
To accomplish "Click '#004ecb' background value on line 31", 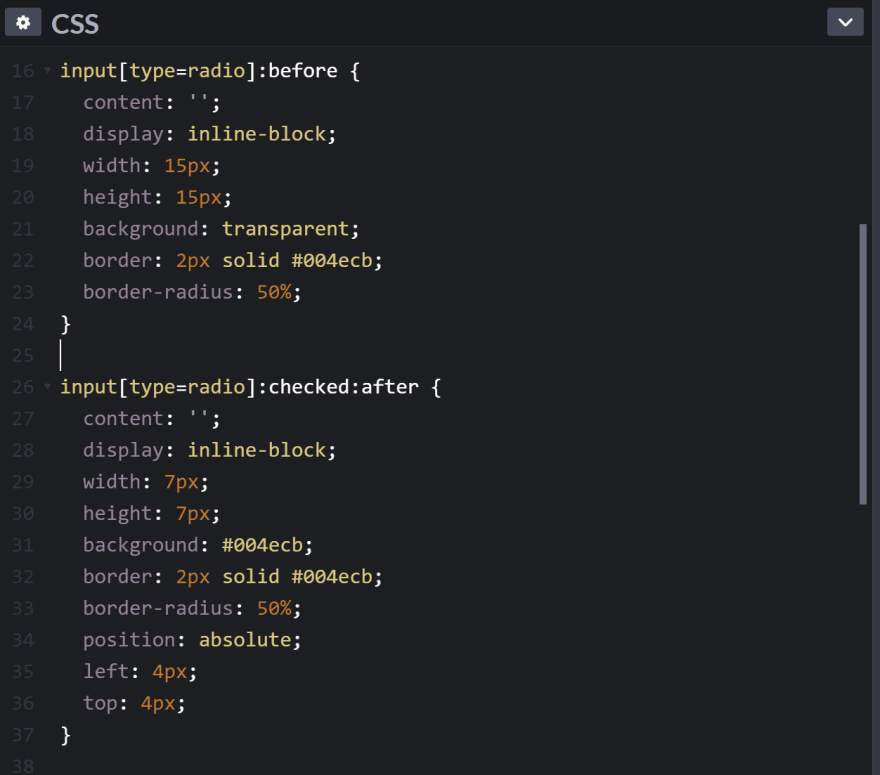I will (x=262, y=545).
